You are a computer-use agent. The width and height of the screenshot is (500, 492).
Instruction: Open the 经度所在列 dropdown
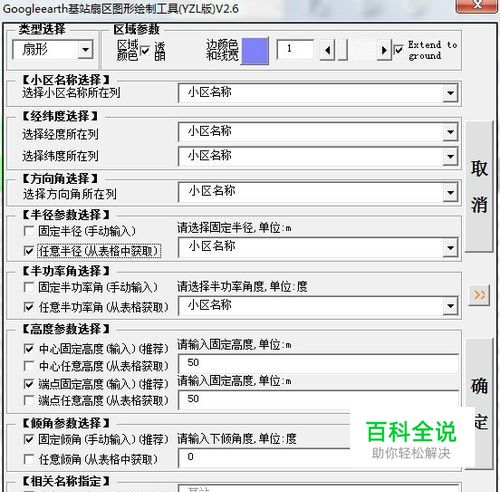coord(450,132)
